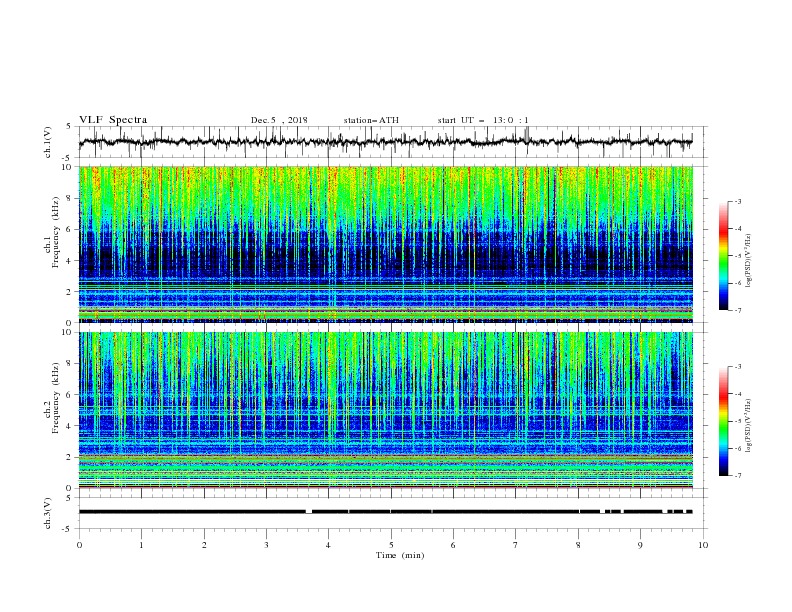
Task: Click time axis tick label "5"
Action: [391, 545]
